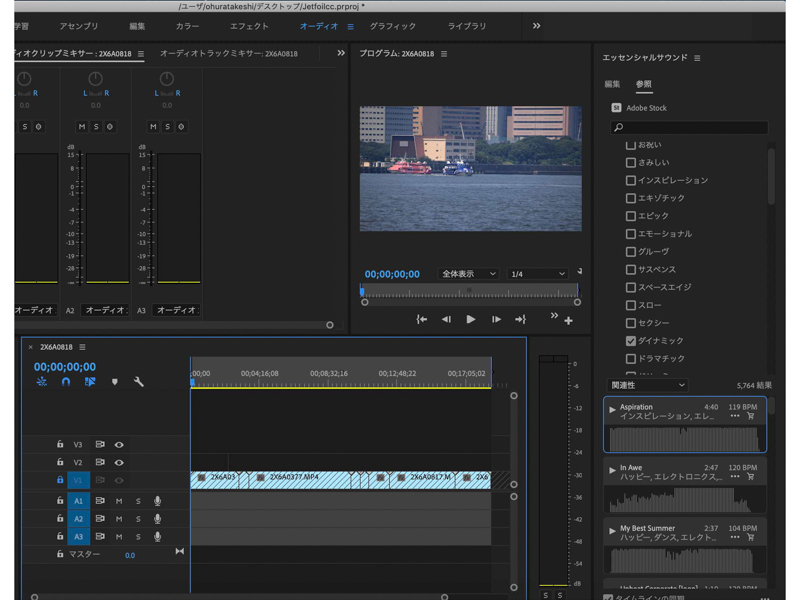Click the cart icon for Aspiration track

[x=751, y=416]
